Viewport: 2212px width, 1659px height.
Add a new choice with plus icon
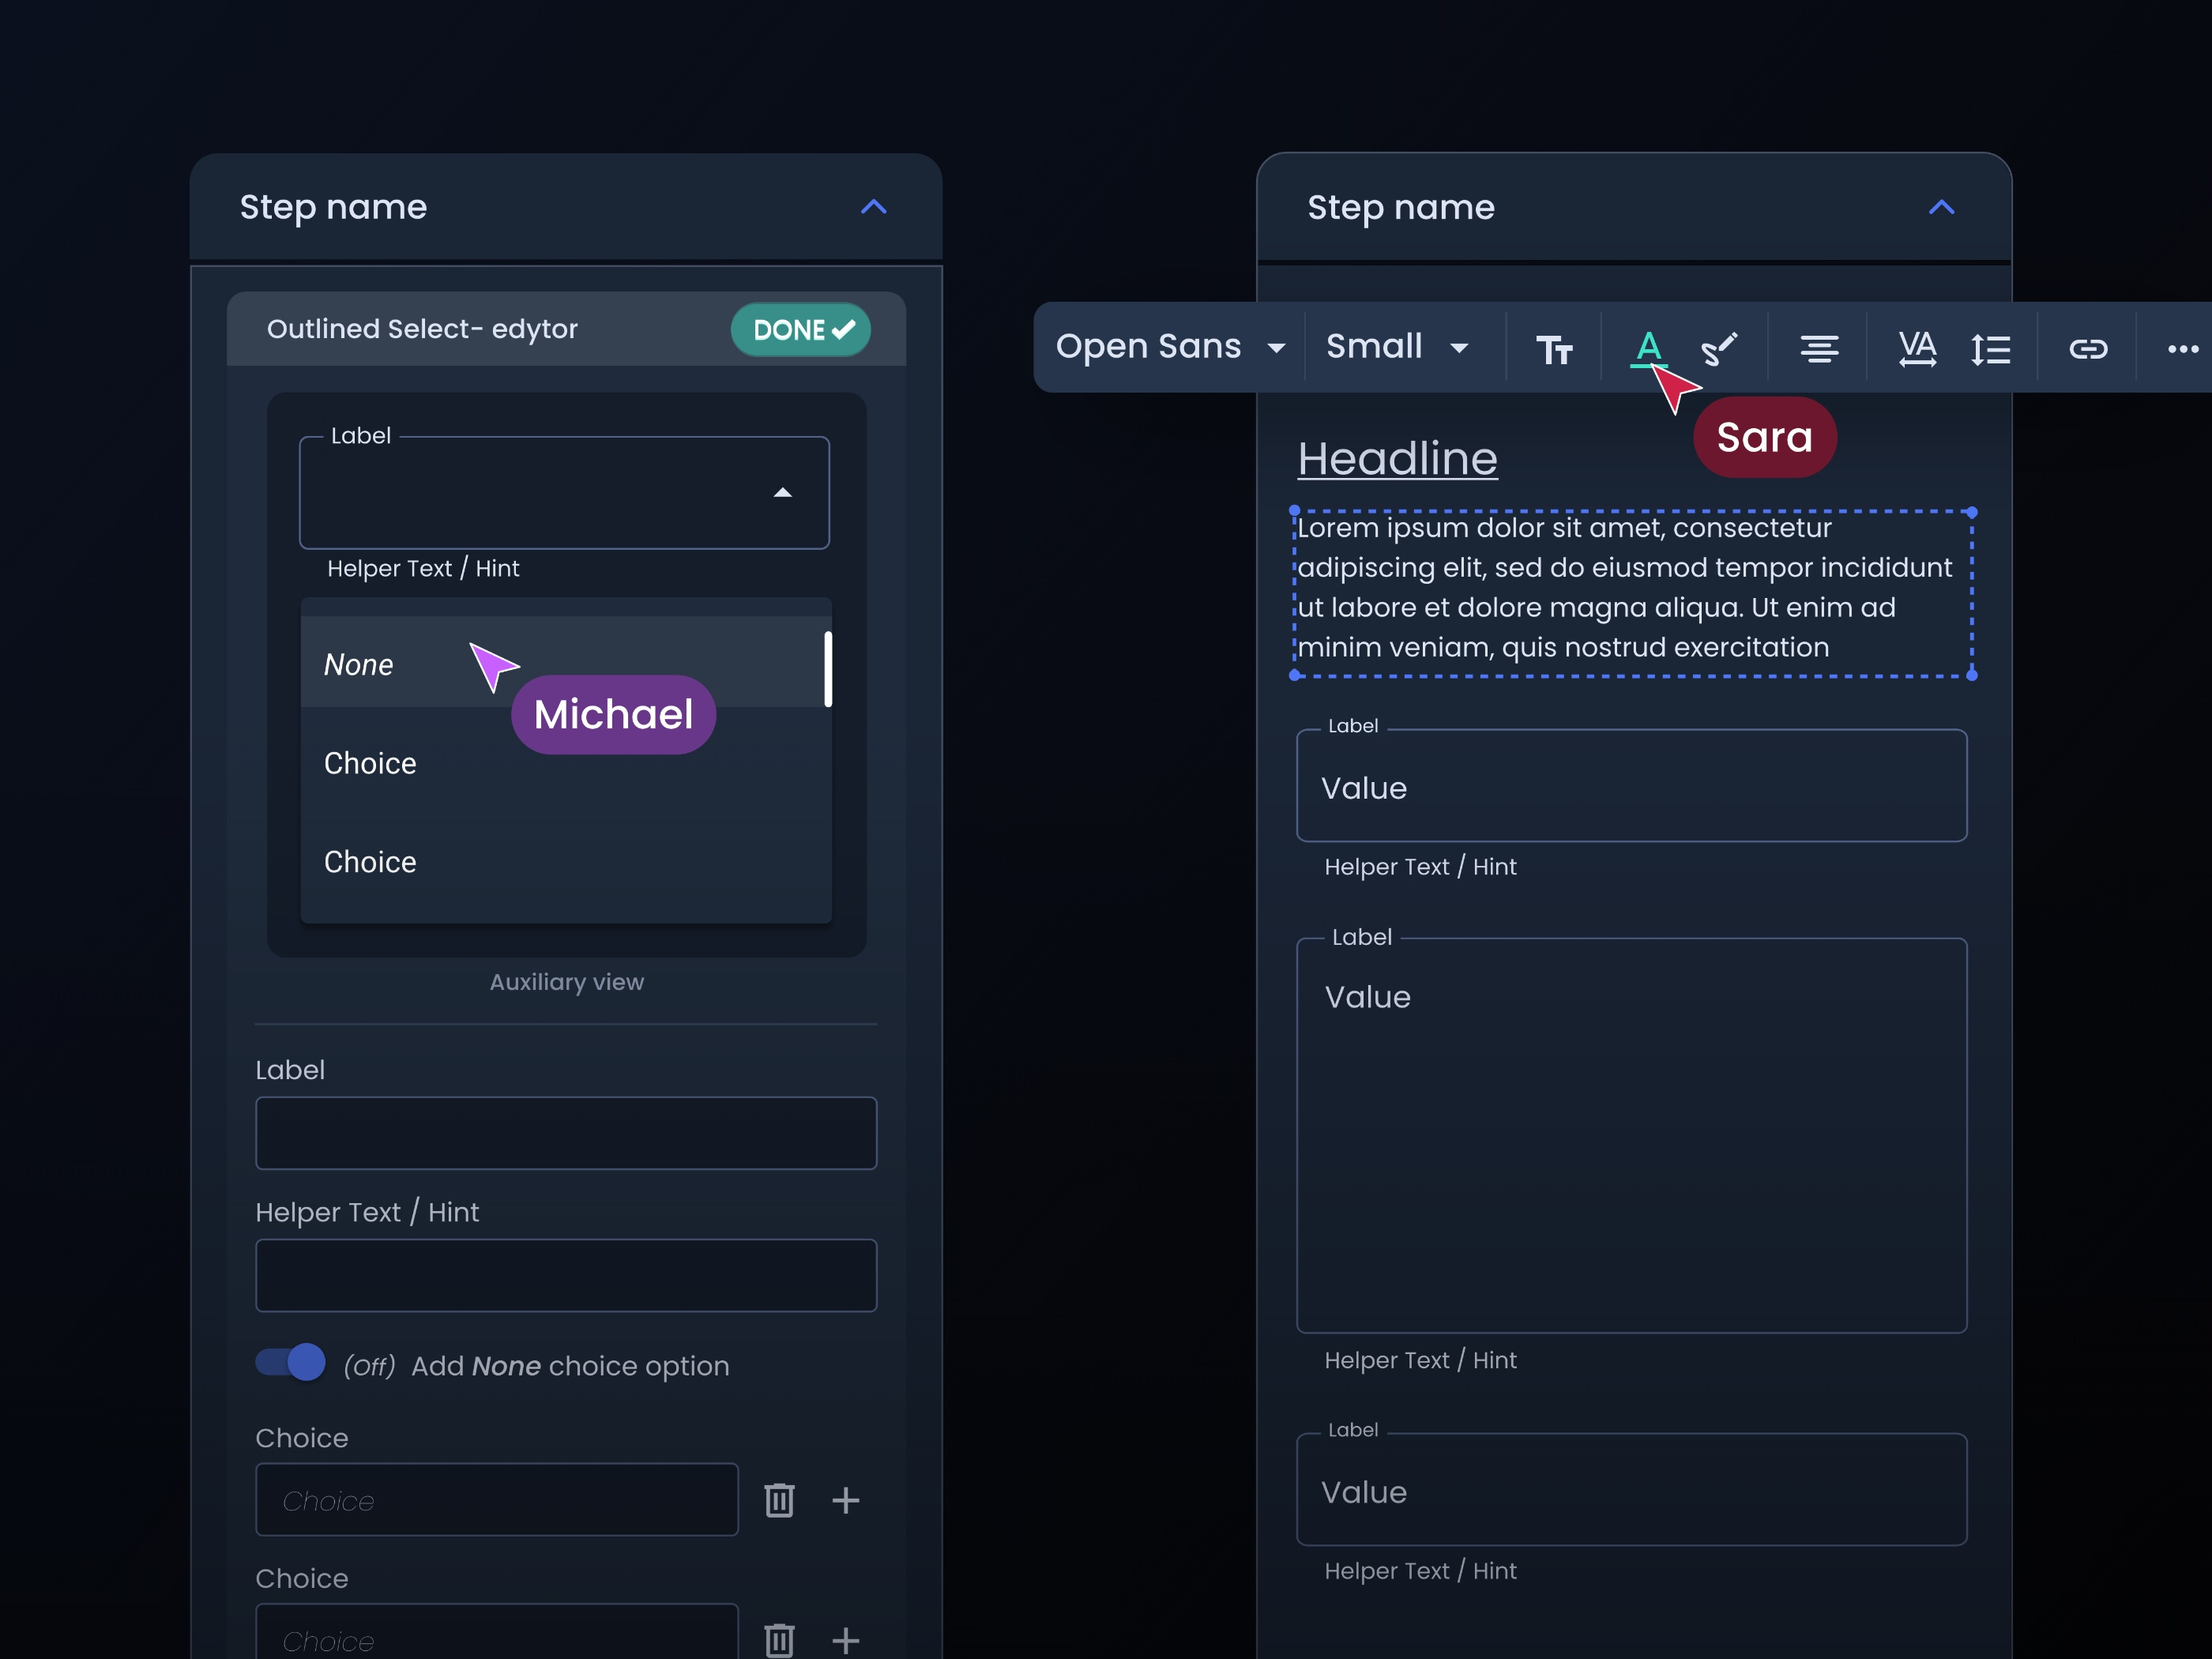click(846, 1500)
